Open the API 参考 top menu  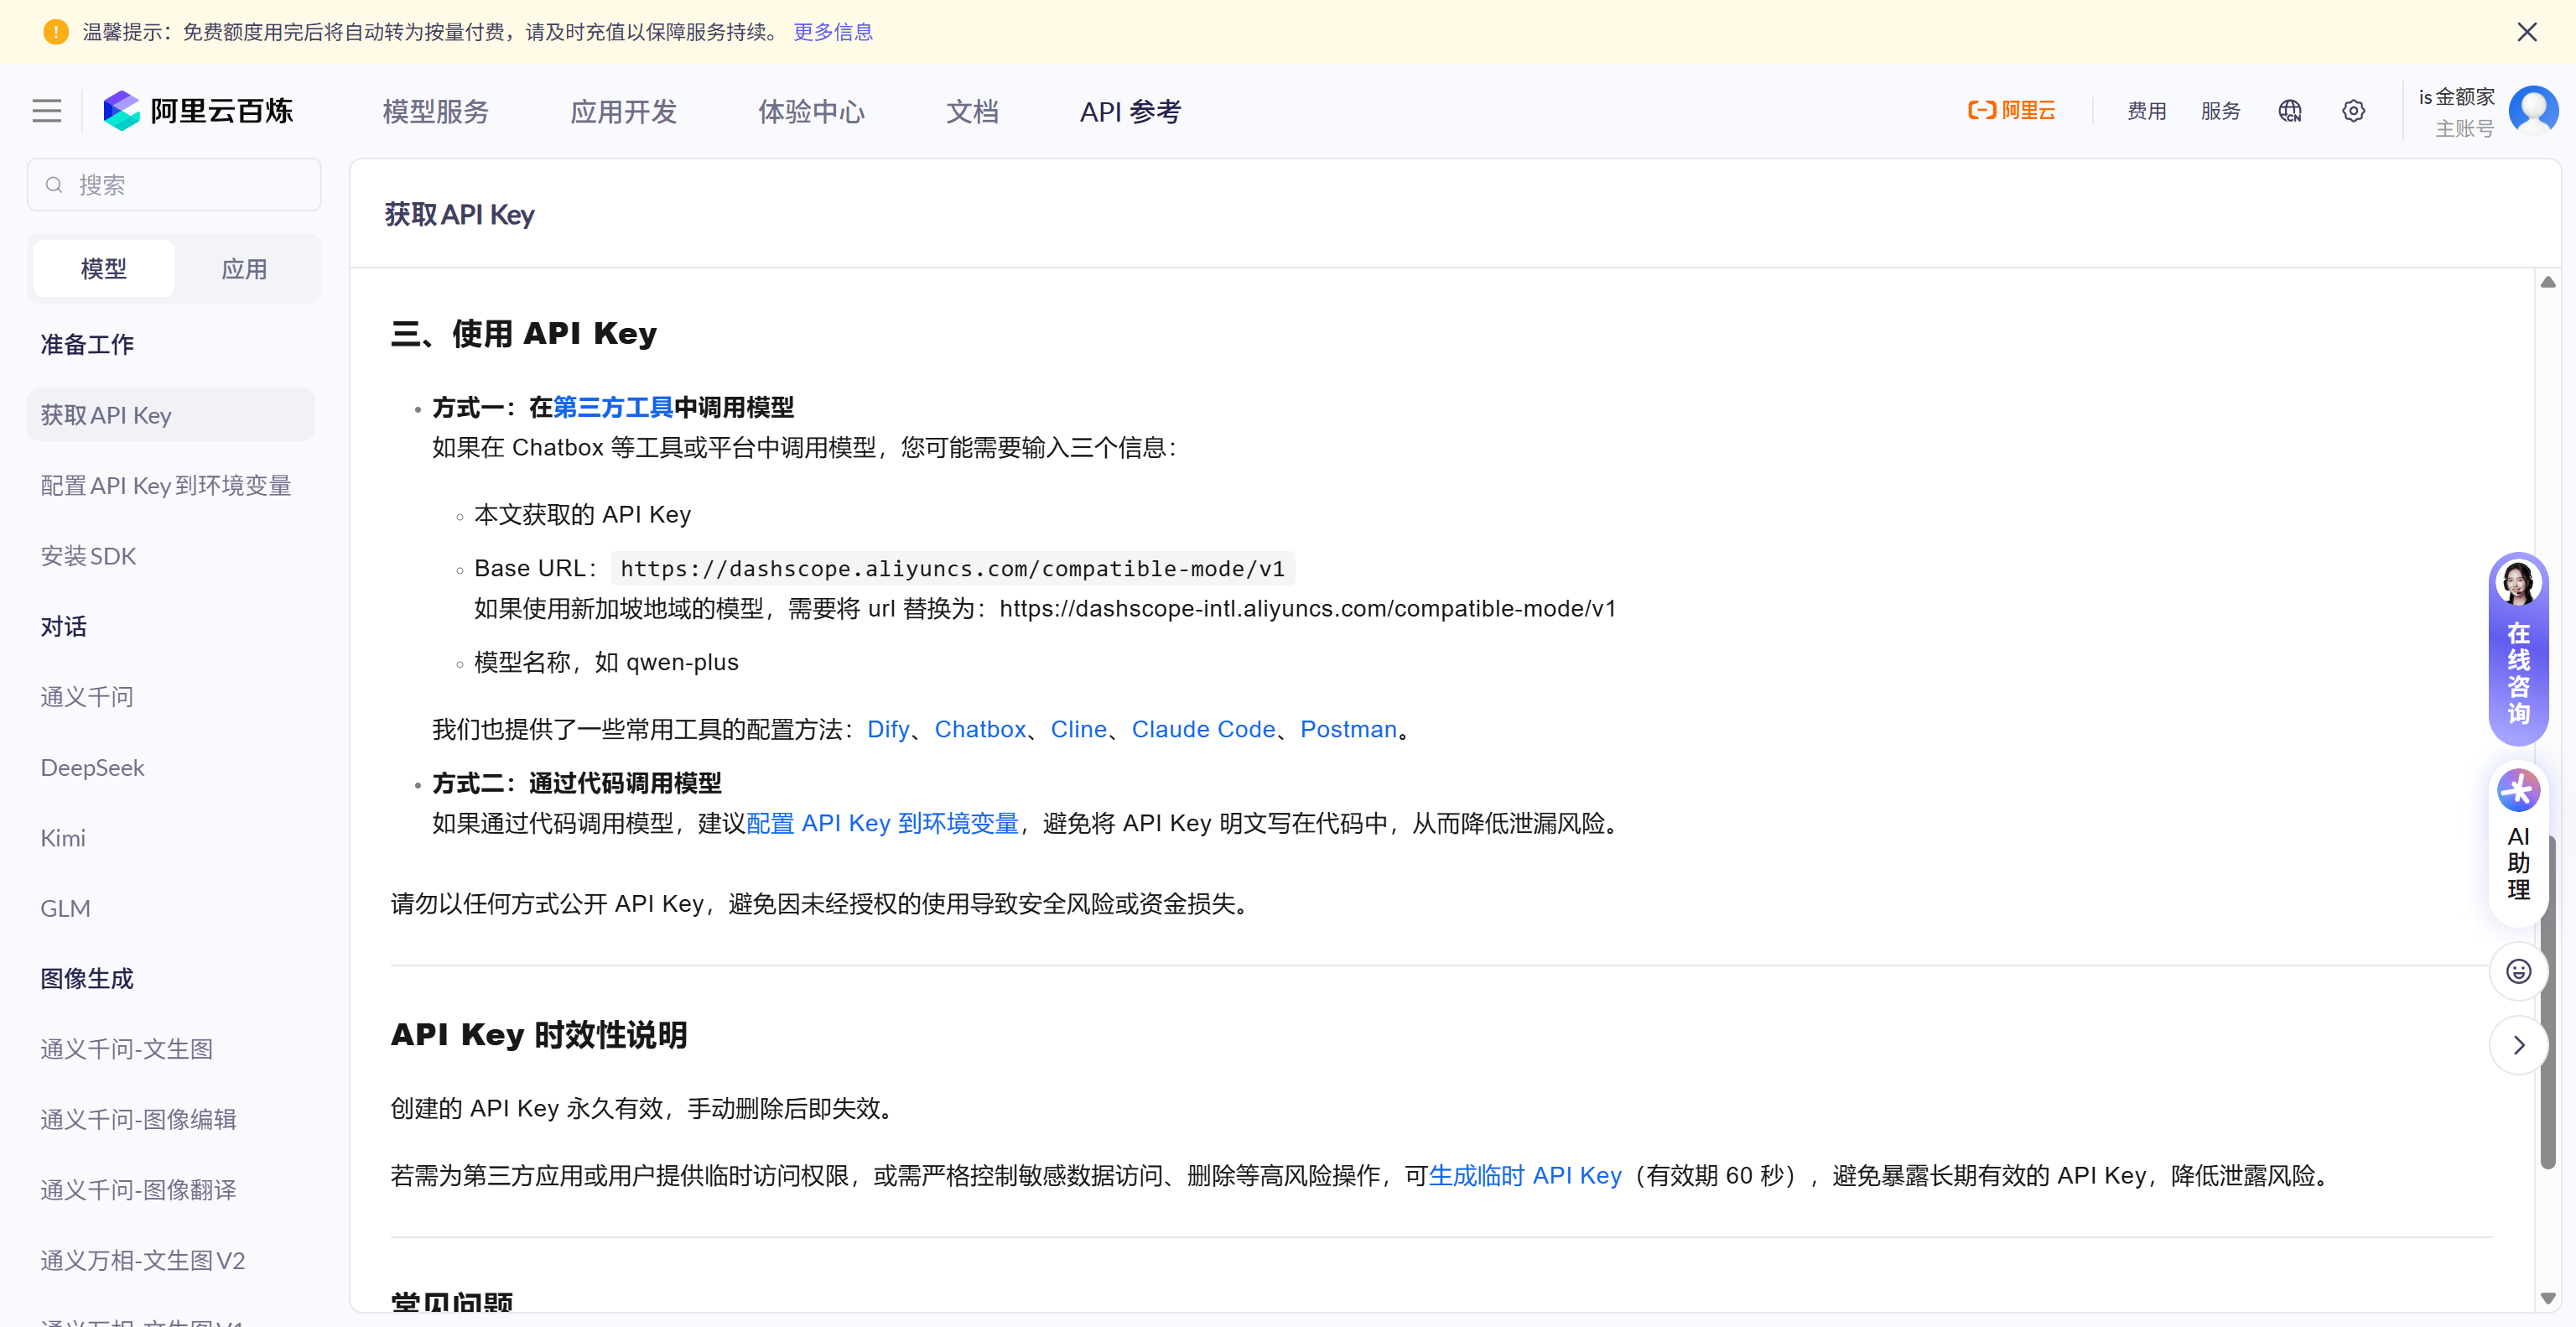pos(1130,111)
